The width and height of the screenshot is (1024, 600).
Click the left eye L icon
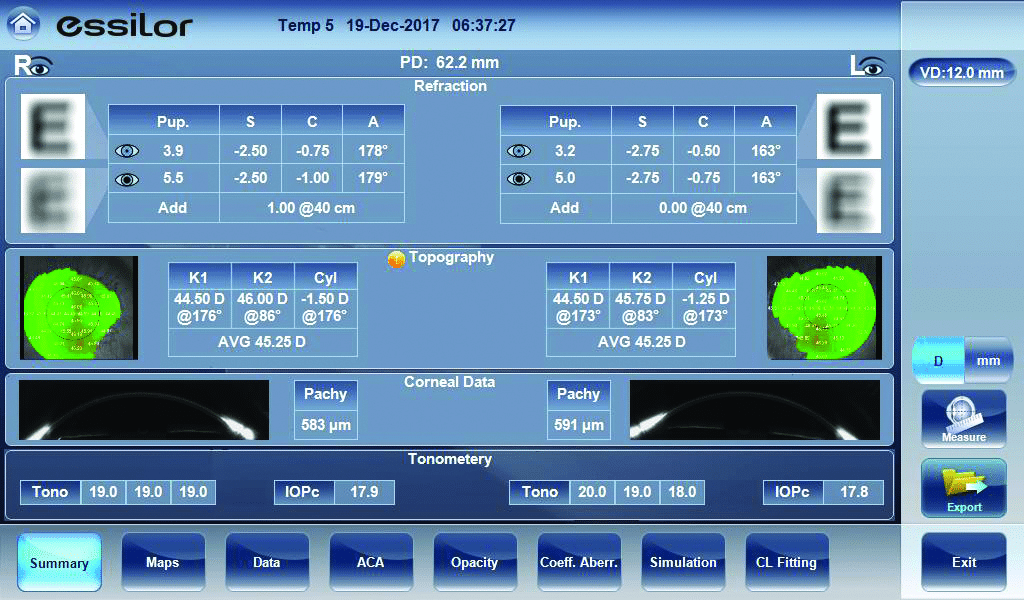867,66
